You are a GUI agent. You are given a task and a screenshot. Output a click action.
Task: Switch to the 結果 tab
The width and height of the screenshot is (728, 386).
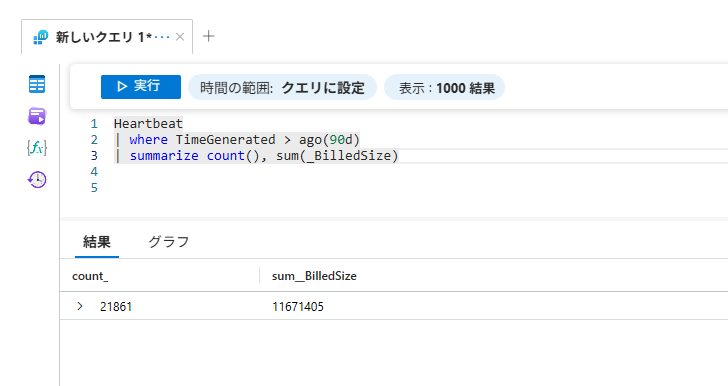(x=97, y=242)
